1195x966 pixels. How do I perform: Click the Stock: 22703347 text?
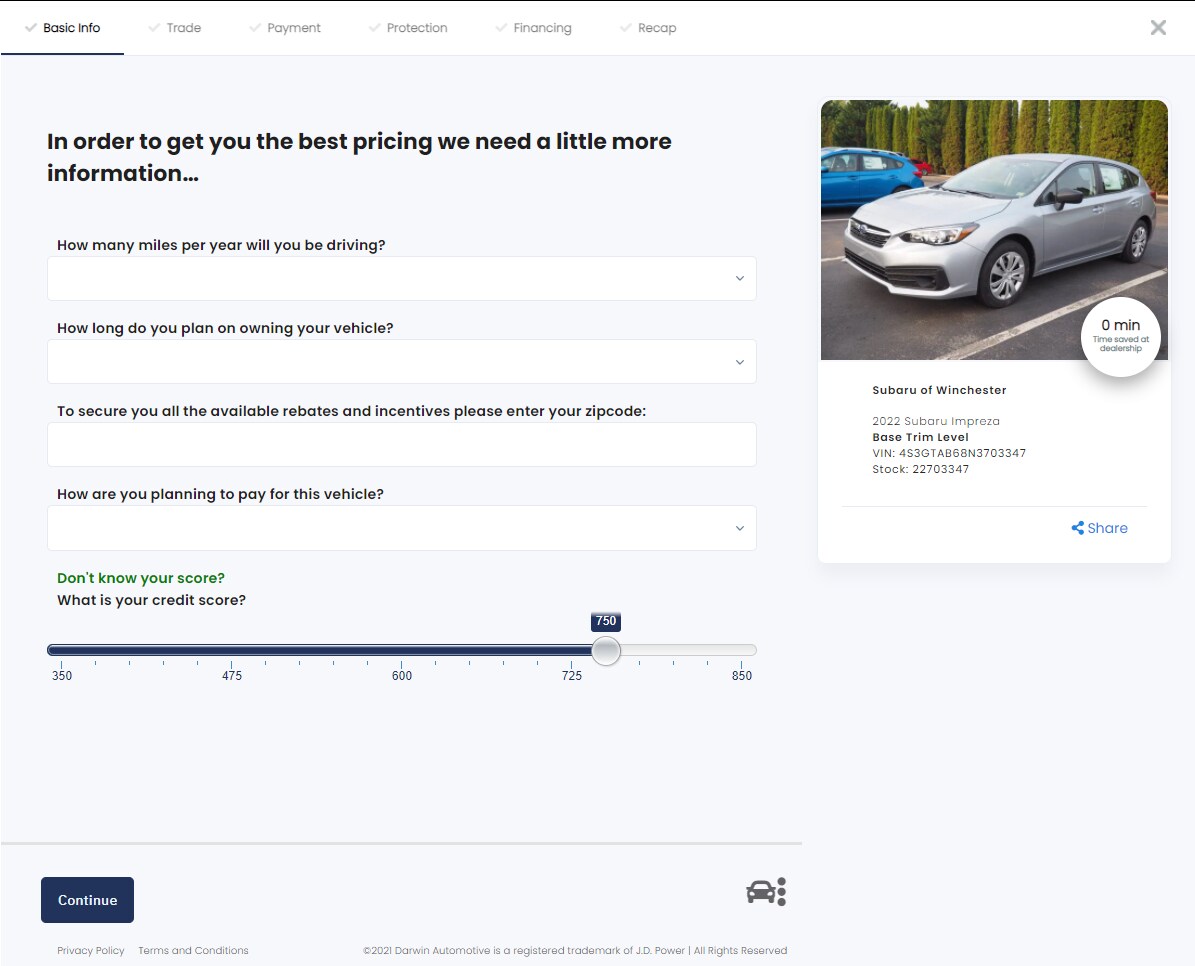click(921, 469)
